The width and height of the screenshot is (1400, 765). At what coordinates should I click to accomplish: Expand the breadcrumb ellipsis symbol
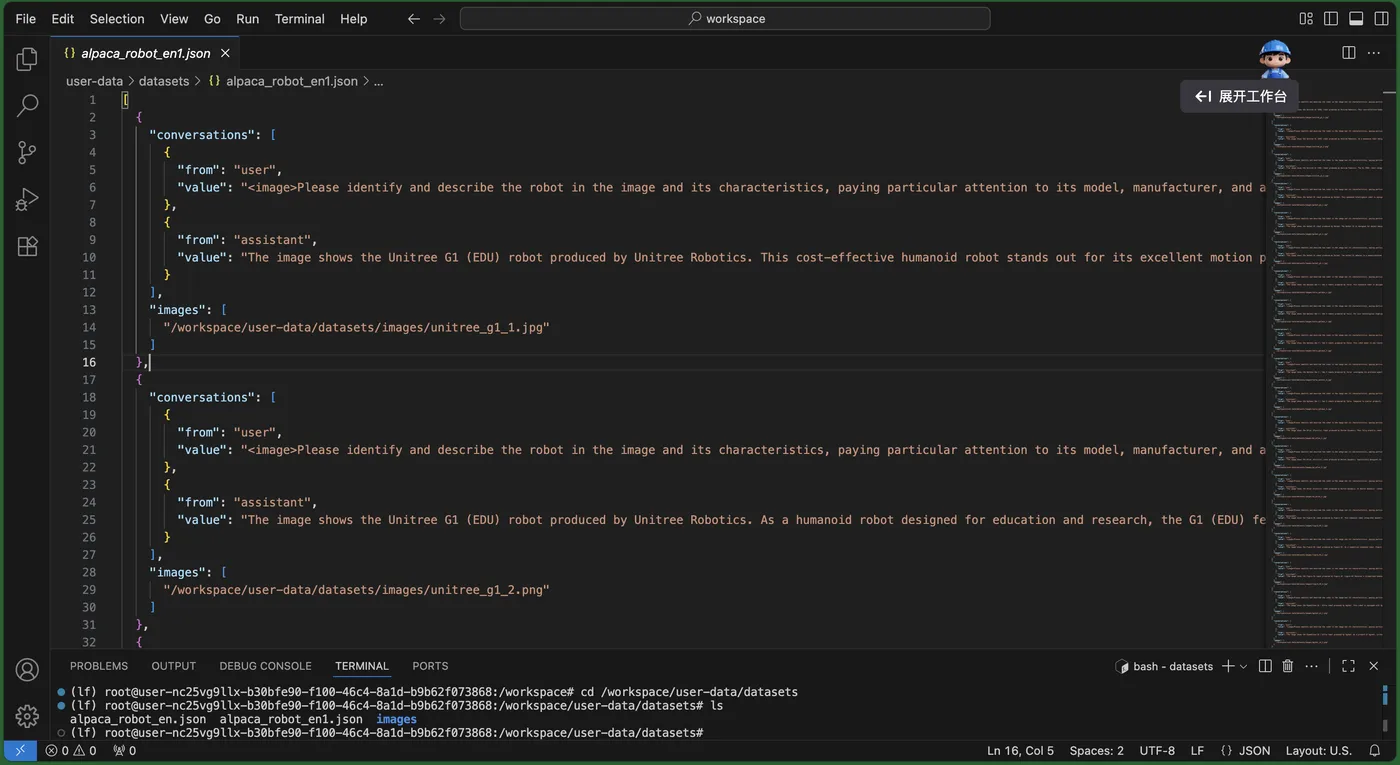tap(379, 81)
